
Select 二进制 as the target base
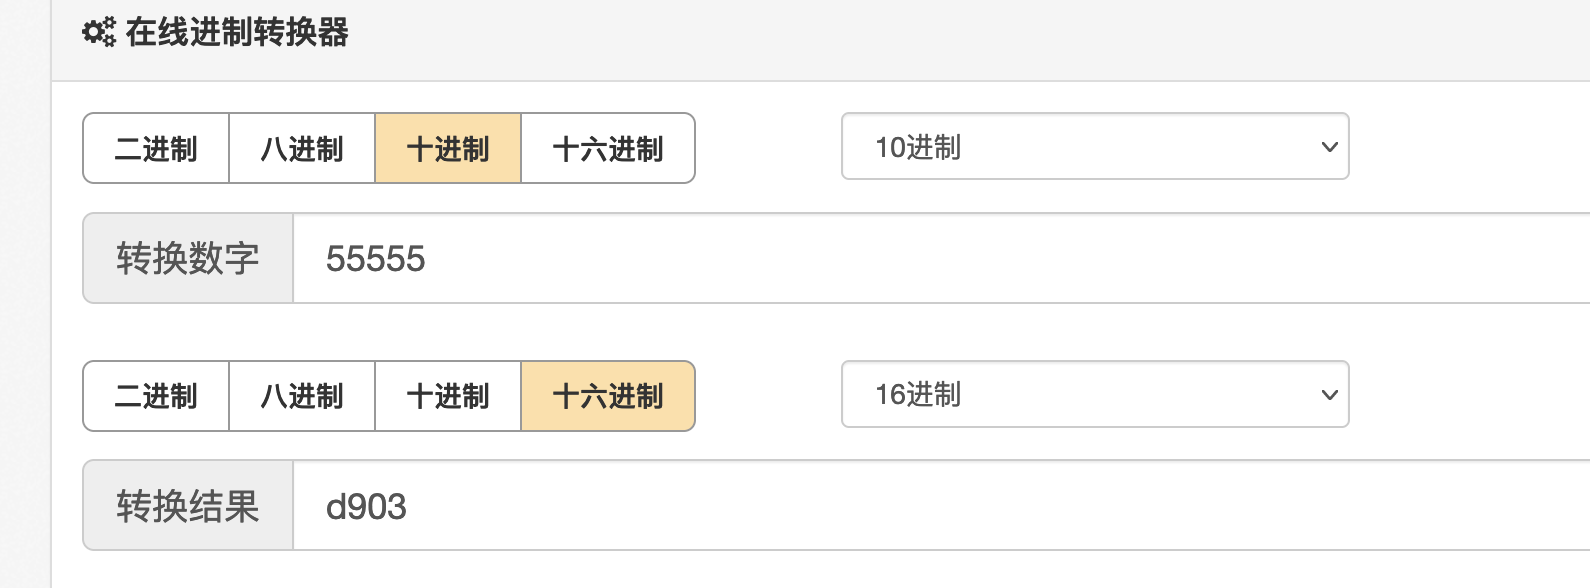[155, 396]
